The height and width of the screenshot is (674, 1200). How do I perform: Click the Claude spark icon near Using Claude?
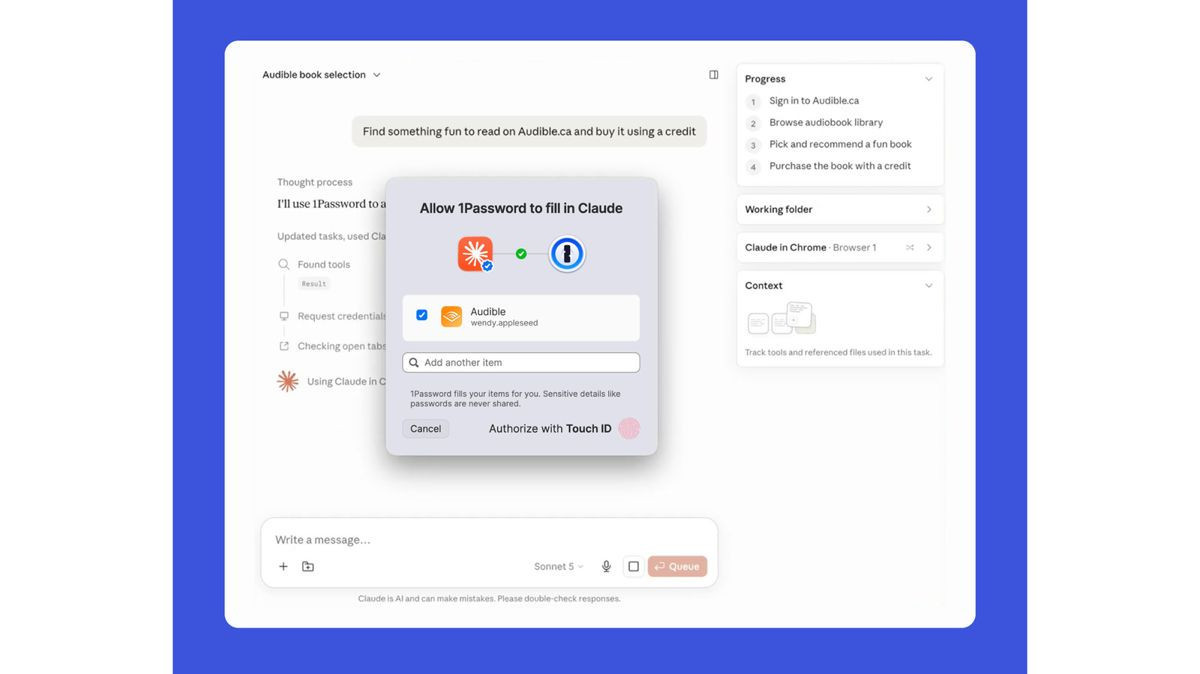tap(288, 381)
